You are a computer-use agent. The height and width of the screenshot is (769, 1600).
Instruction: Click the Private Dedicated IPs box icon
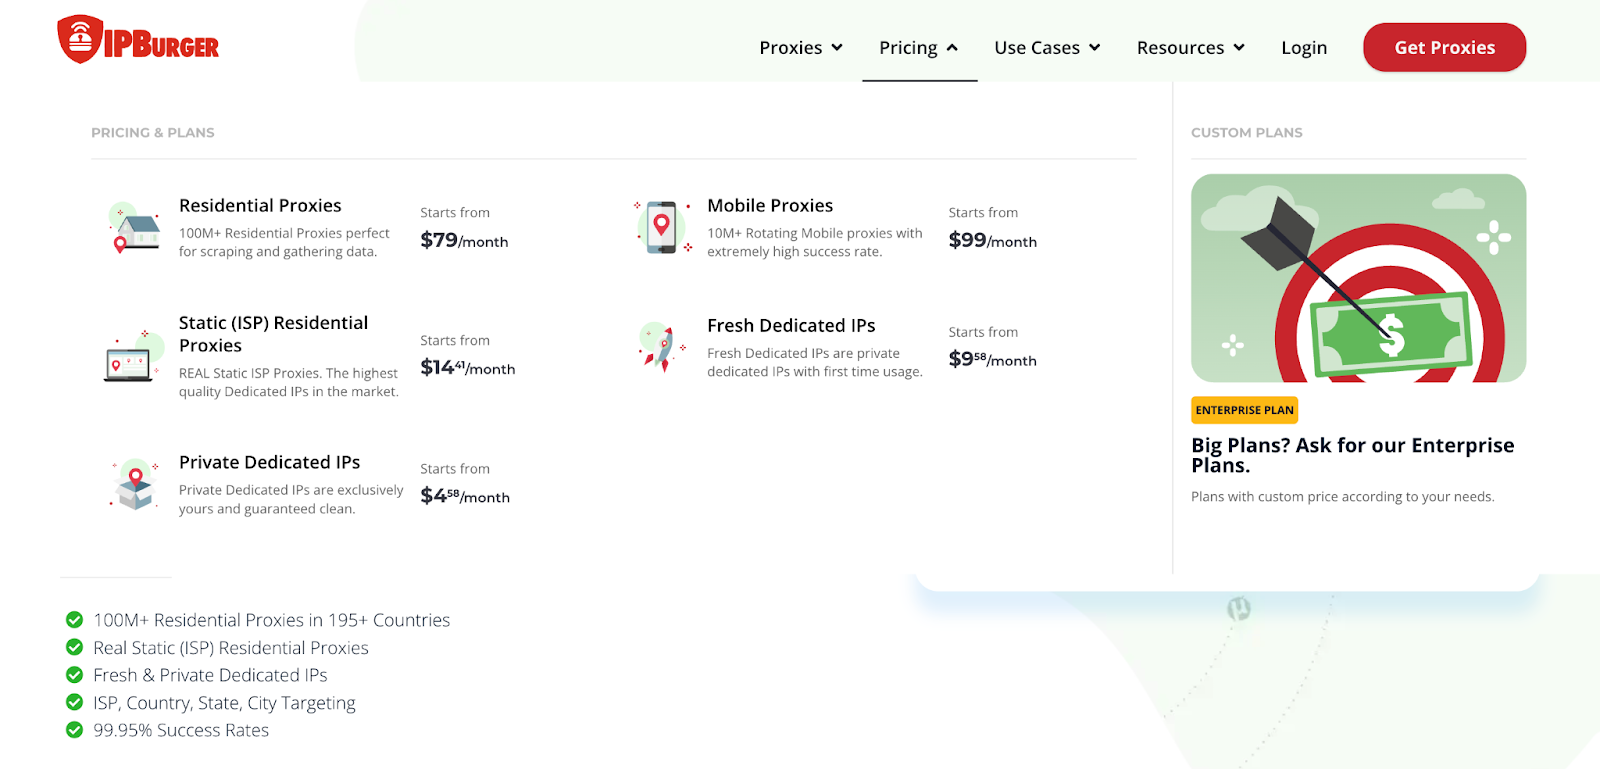coord(135,484)
